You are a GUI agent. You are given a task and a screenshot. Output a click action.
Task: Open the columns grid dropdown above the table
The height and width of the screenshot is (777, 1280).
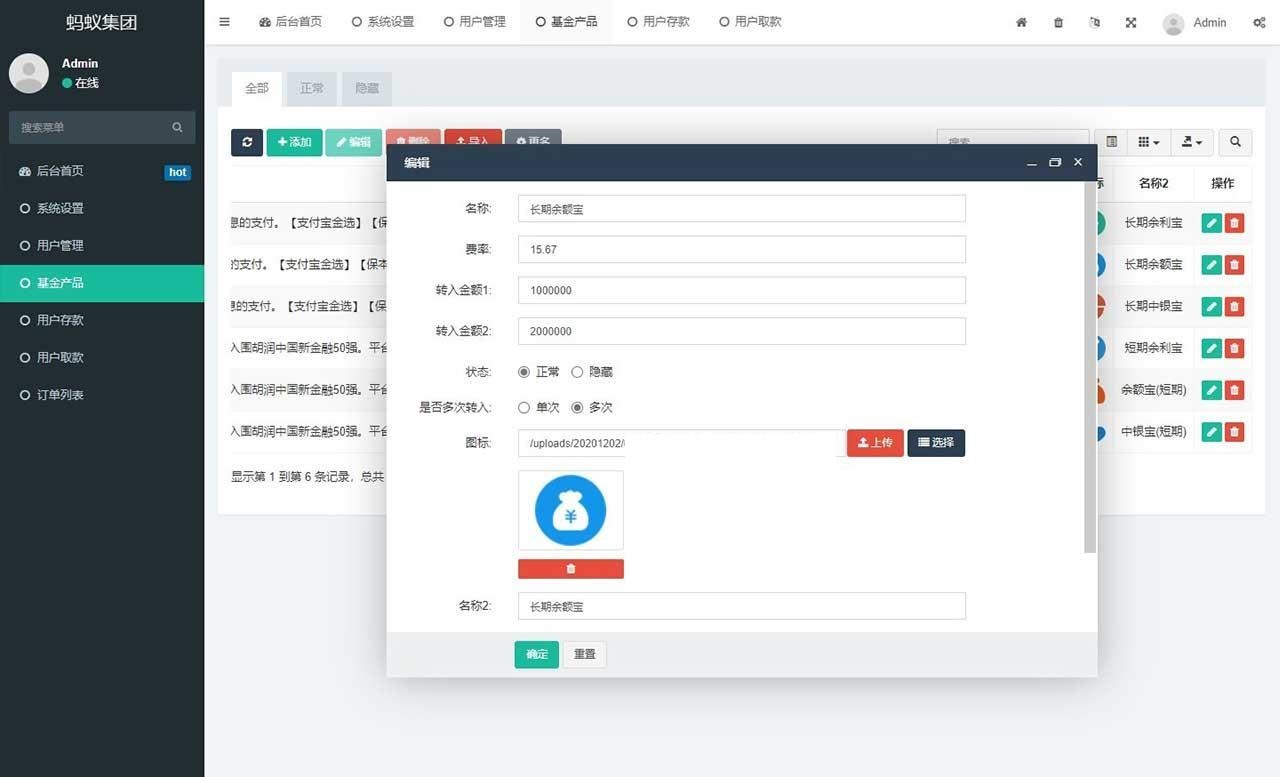pyautogui.click(x=1147, y=141)
